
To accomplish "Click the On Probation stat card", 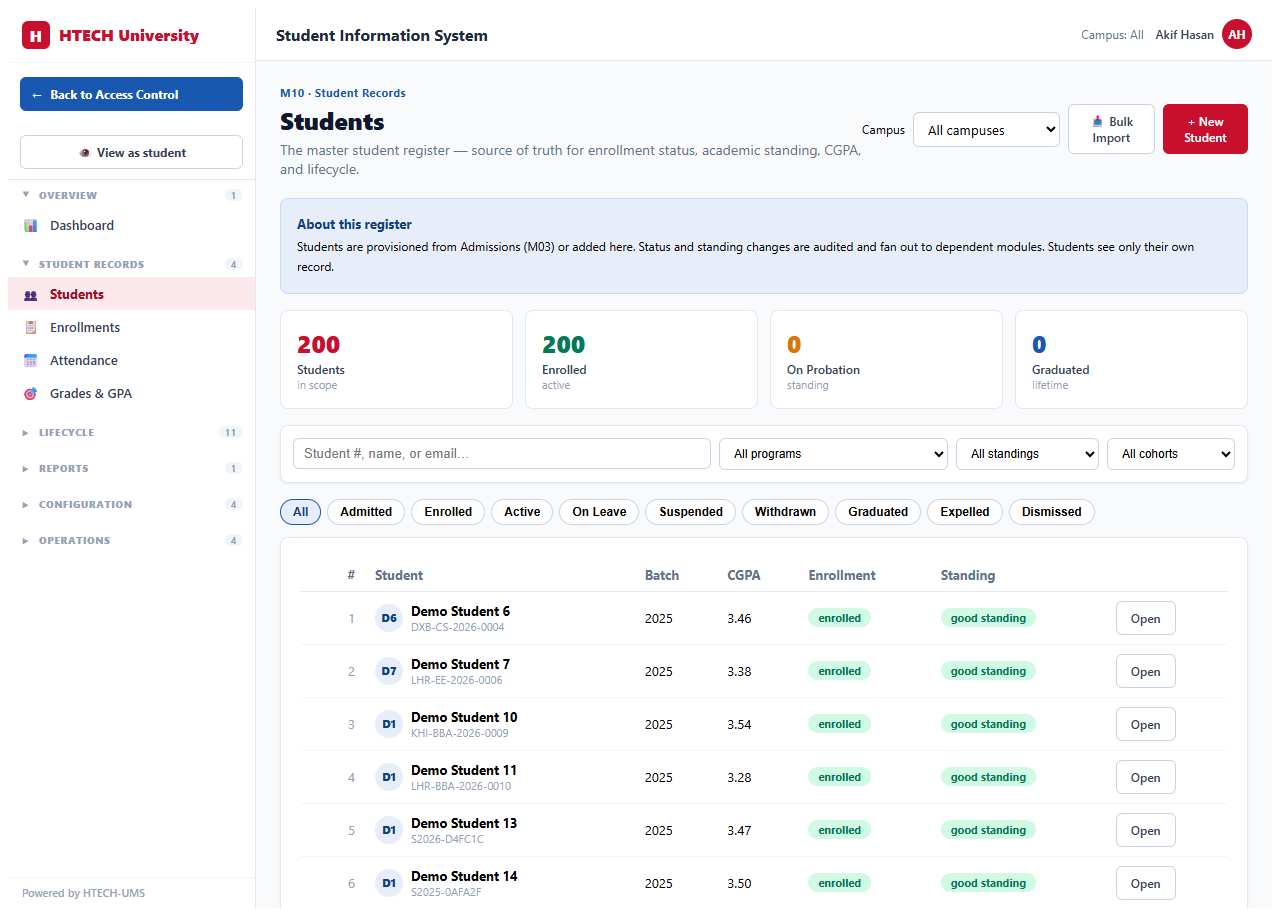I will click(x=886, y=359).
